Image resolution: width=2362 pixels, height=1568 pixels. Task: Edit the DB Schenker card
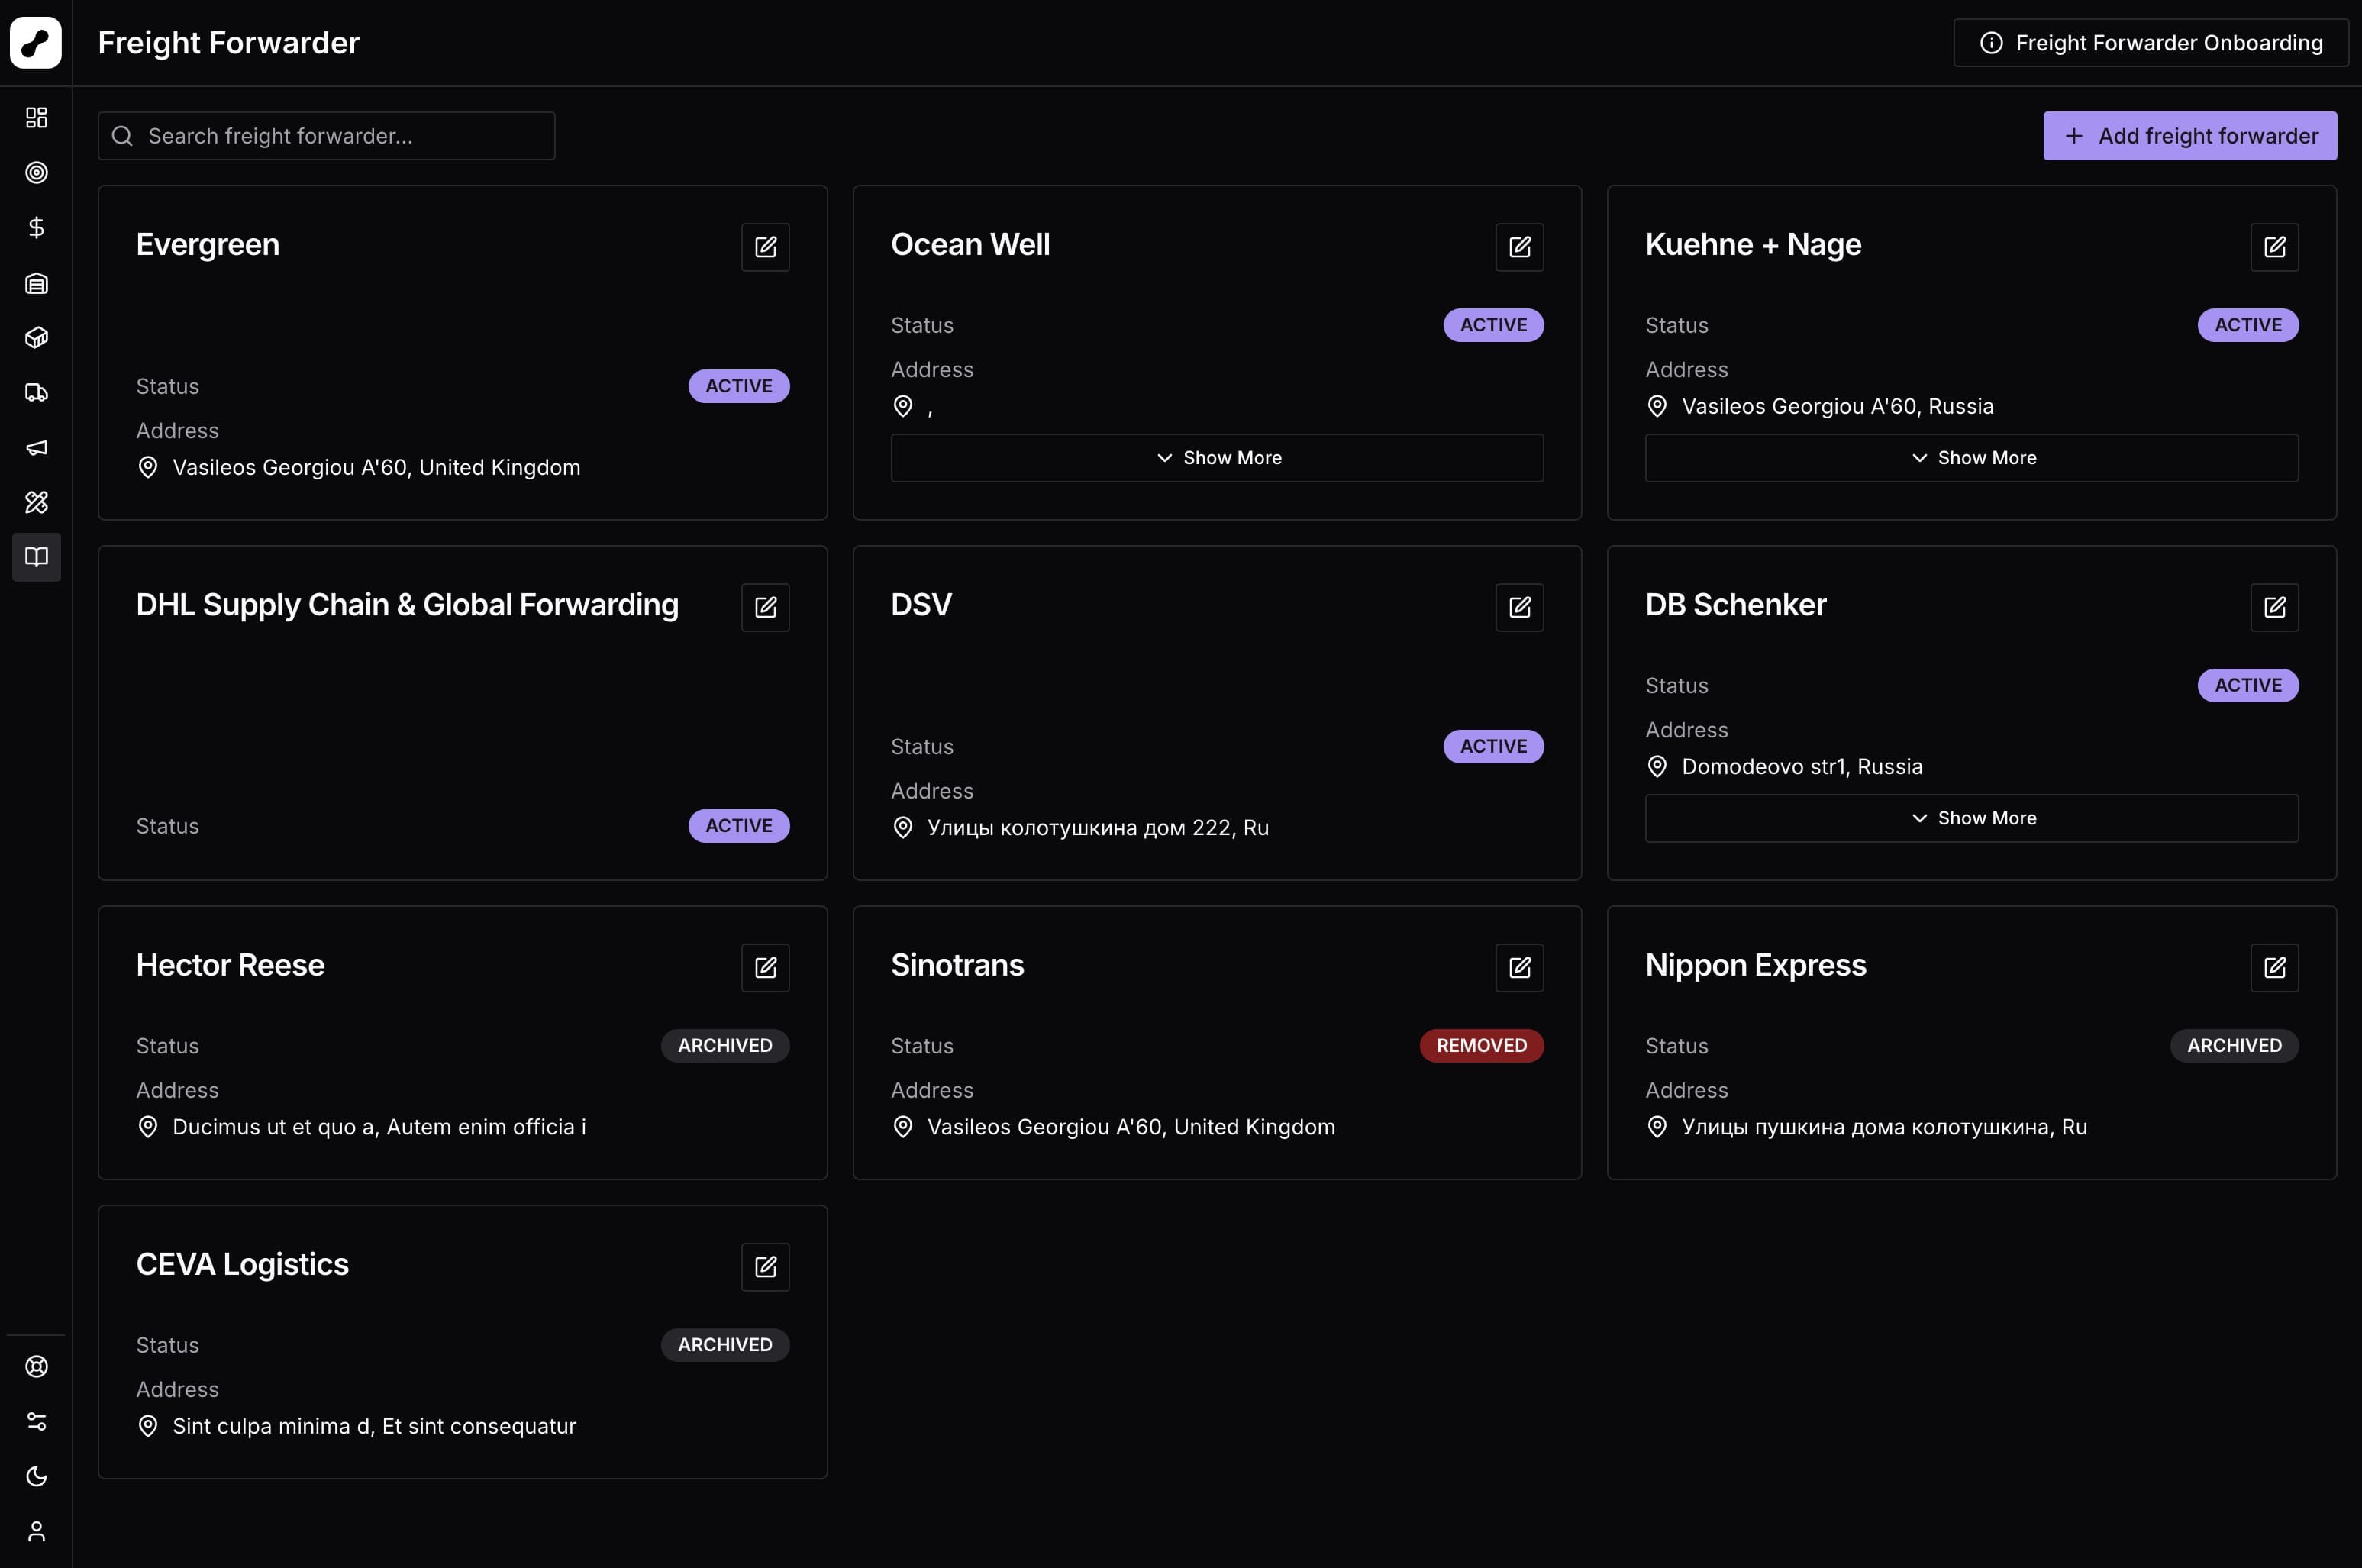(x=2275, y=607)
